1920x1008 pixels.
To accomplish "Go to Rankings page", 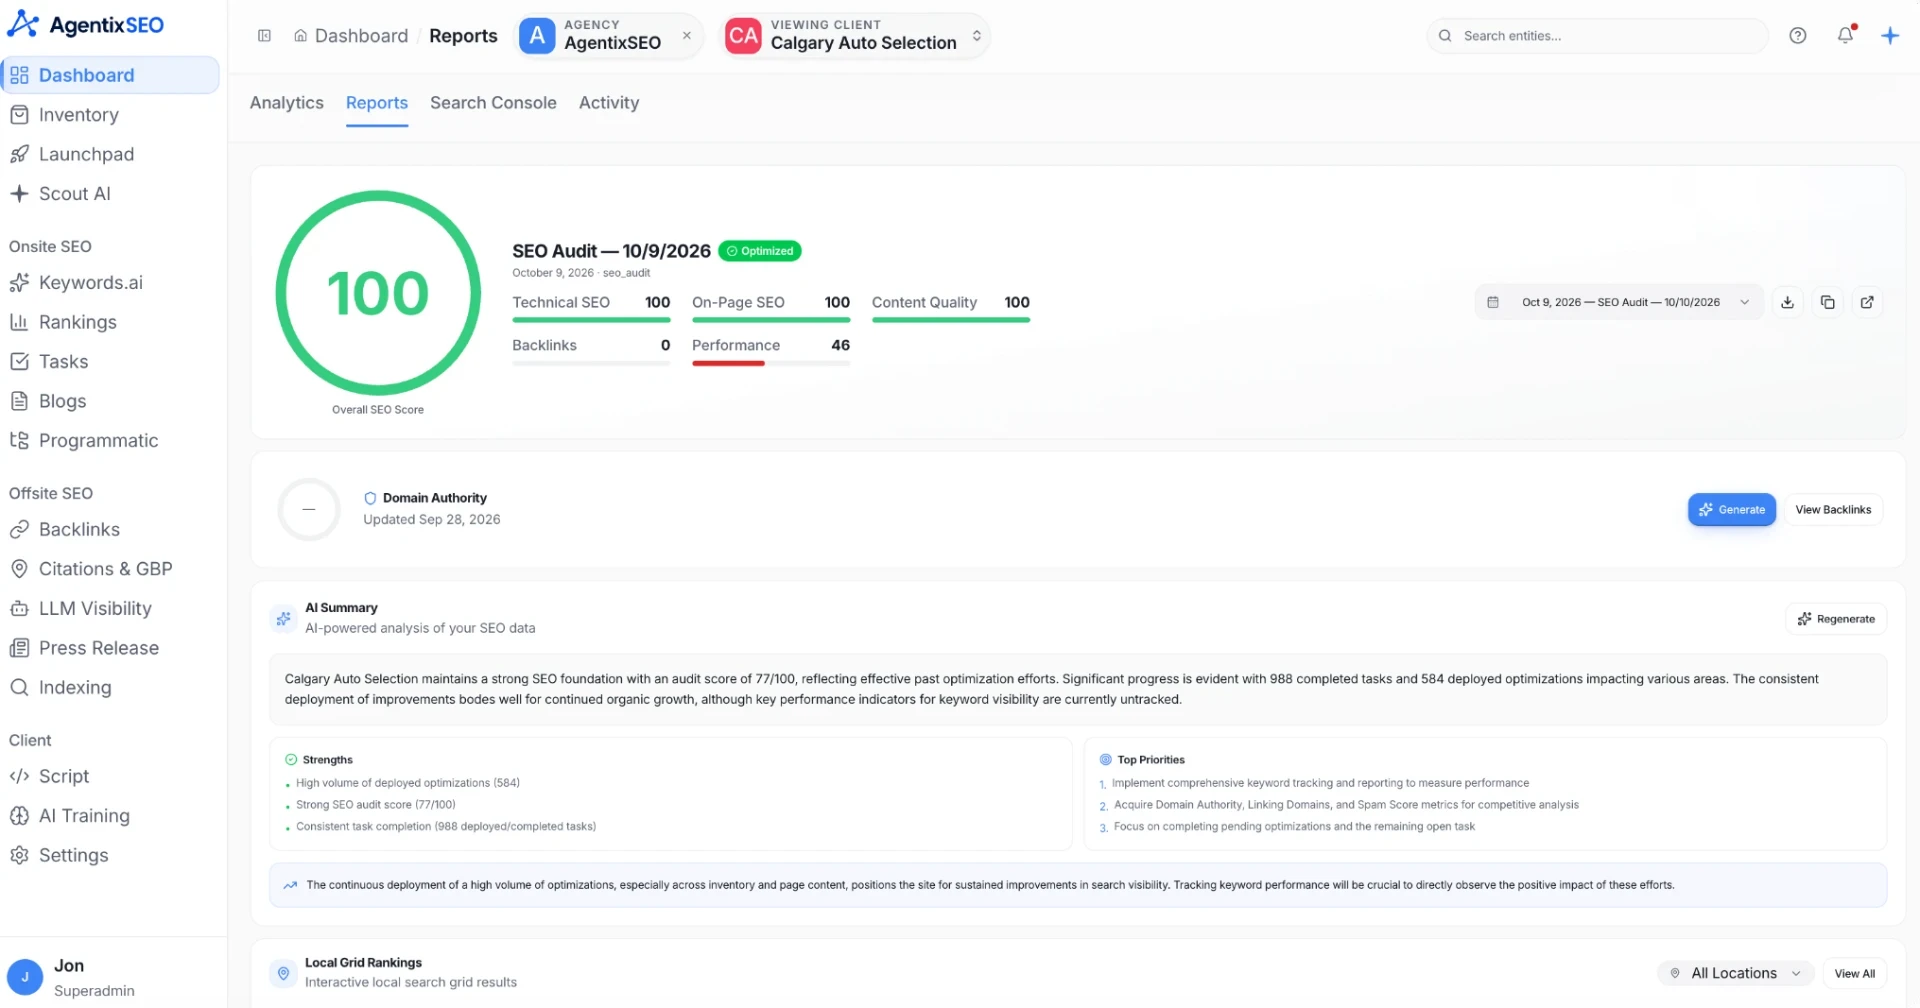I will [110, 322].
